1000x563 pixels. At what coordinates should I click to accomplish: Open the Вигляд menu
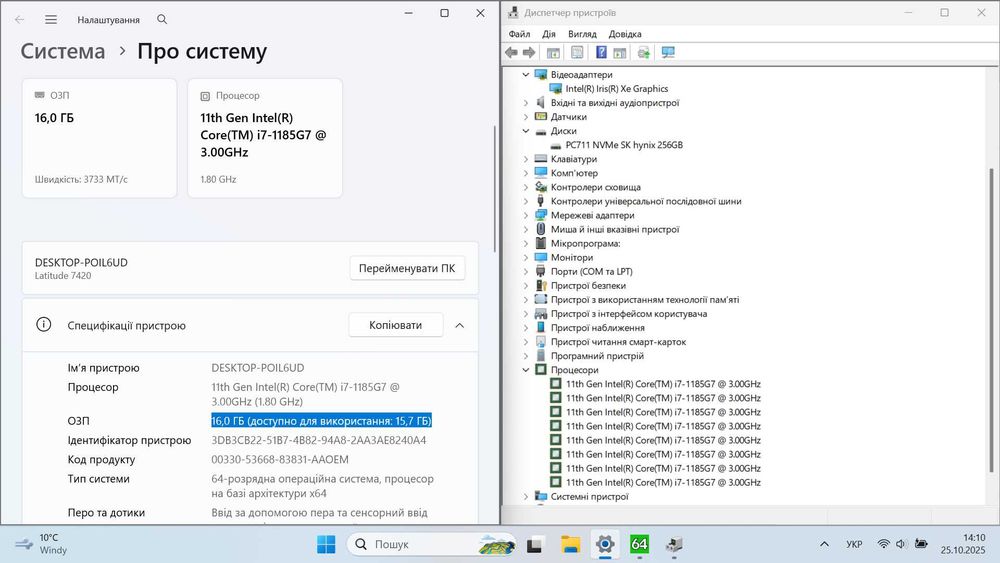pos(582,34)
